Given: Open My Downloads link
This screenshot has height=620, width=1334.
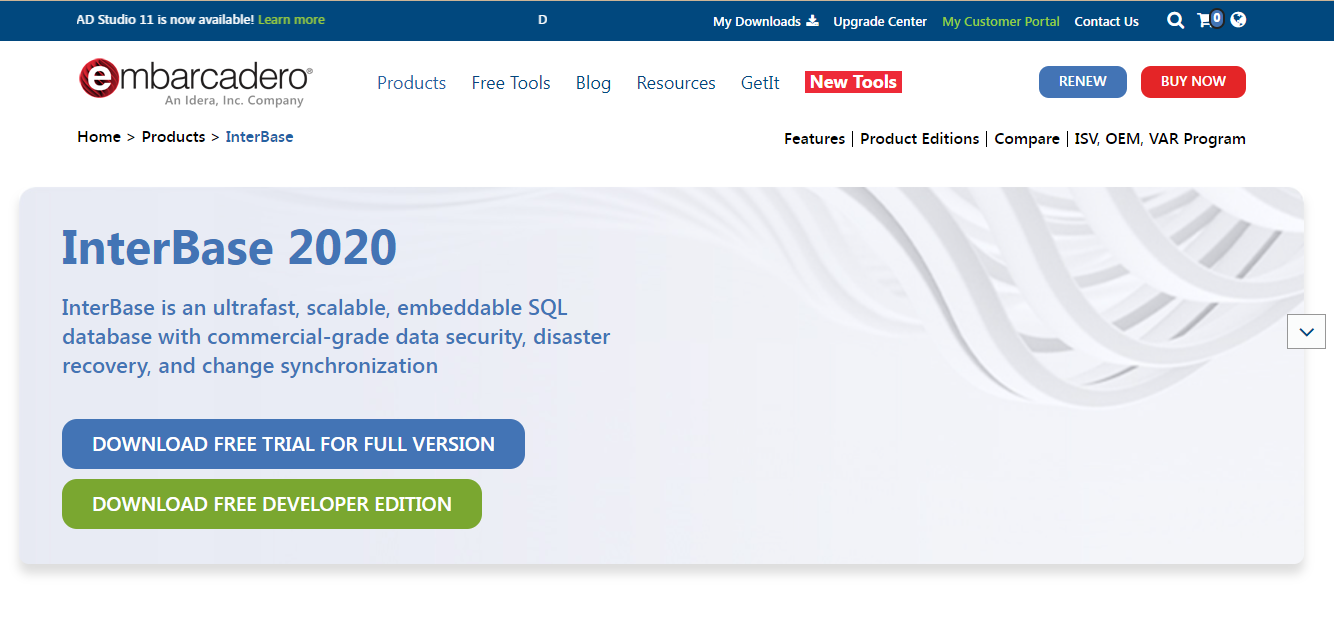Looking at the screenshot, I should pos(757,21).
